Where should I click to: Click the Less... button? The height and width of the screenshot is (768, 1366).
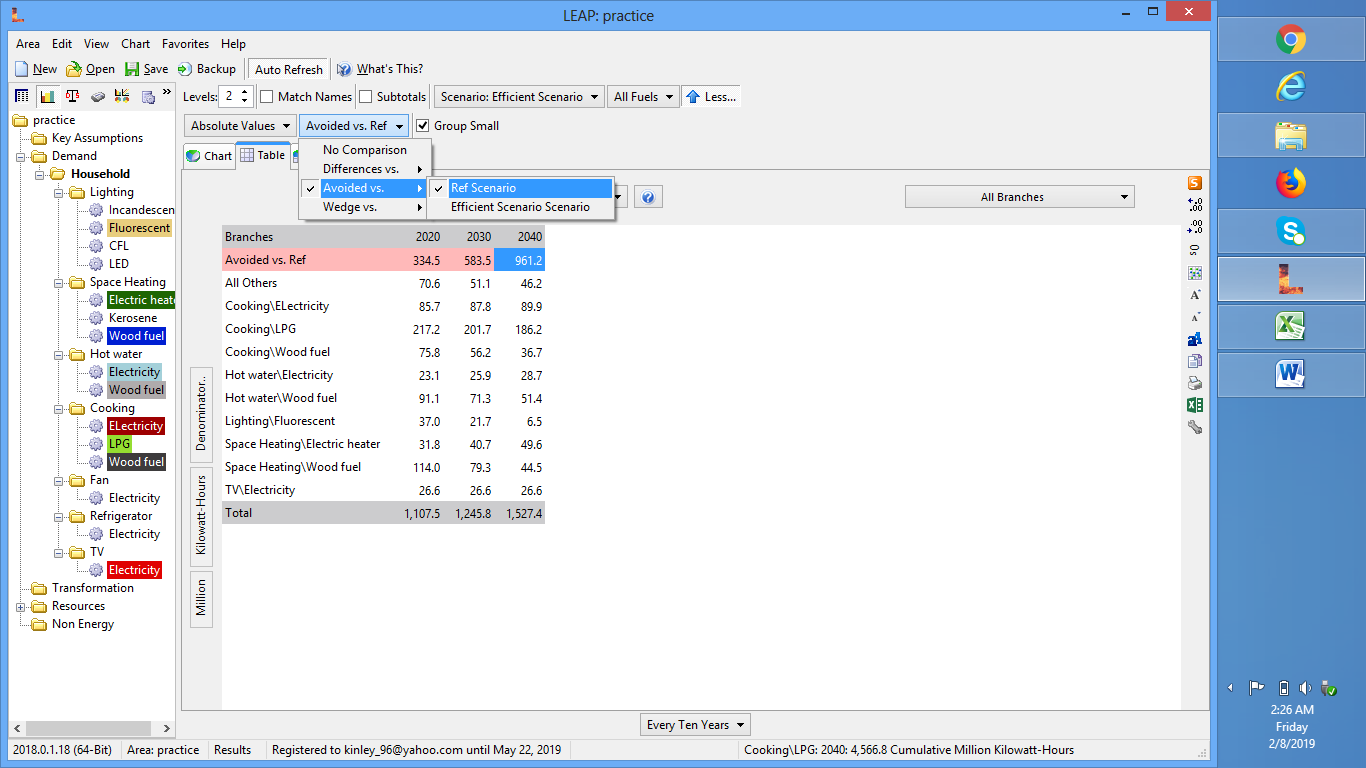(x=712, y=97)
